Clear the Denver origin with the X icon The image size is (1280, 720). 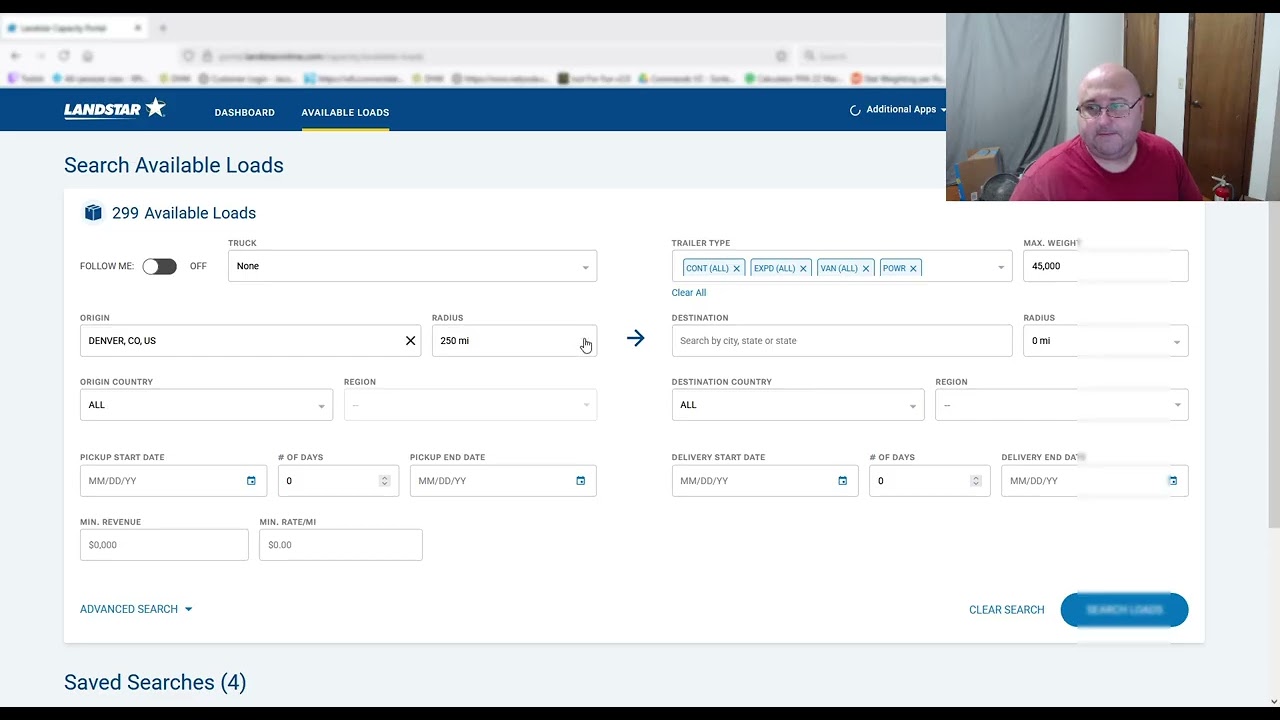click(410, 341)
